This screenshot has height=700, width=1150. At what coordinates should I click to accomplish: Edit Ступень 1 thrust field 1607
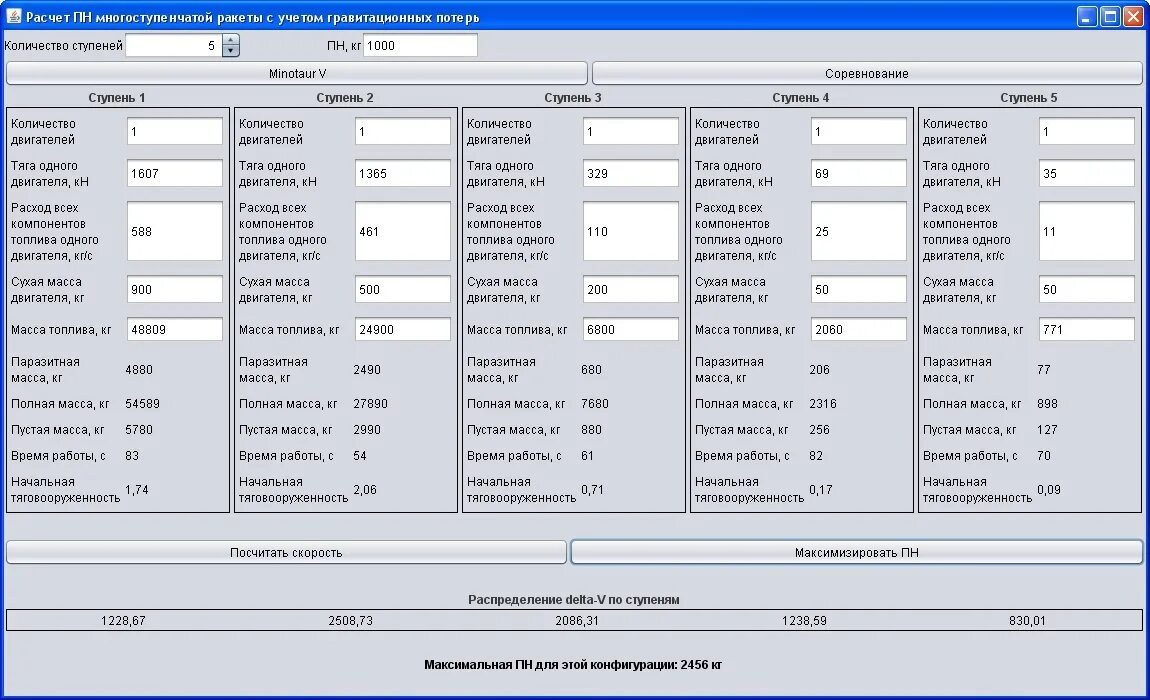[x=175, y=173]
